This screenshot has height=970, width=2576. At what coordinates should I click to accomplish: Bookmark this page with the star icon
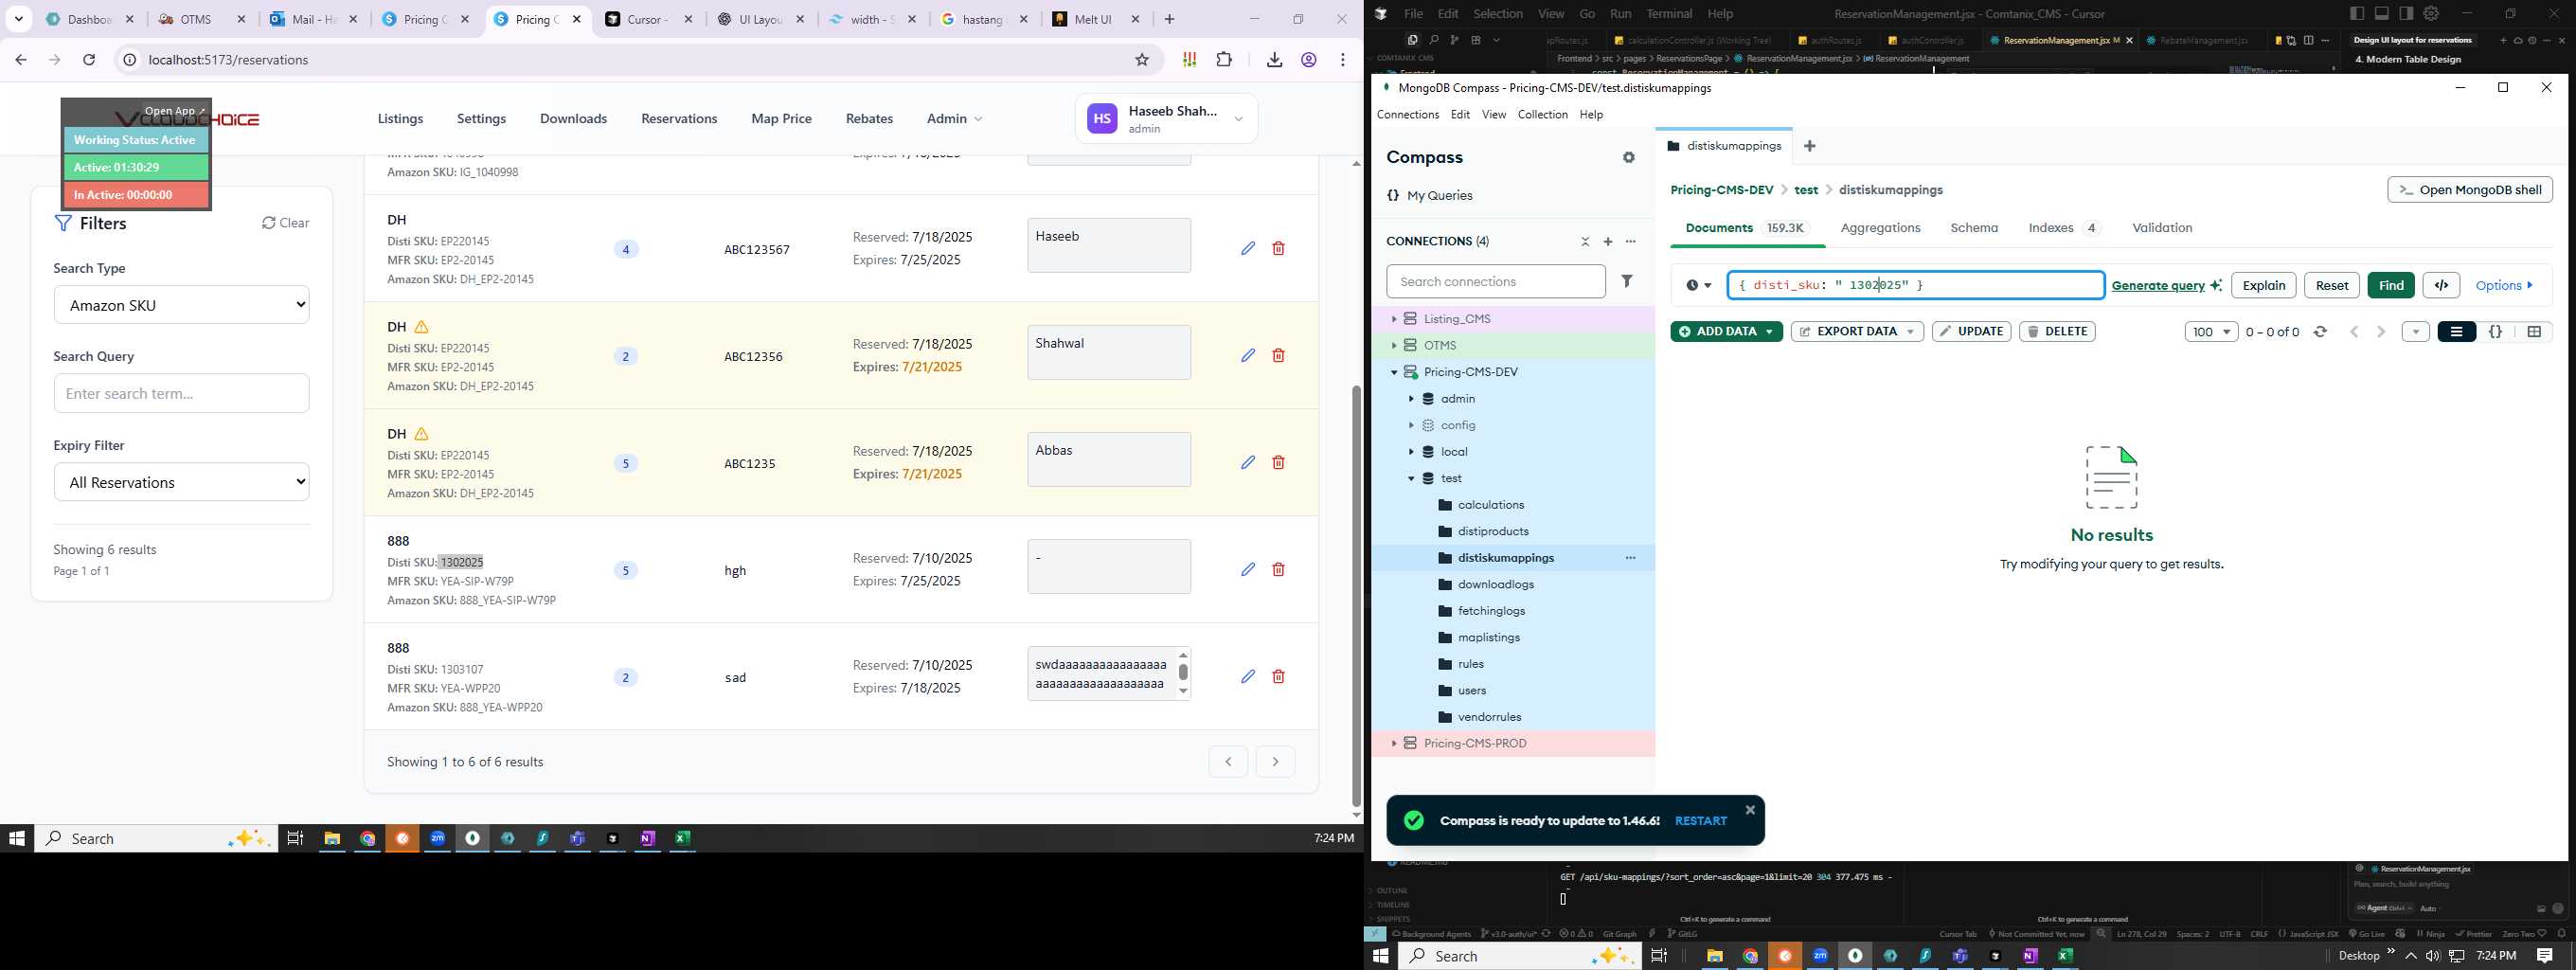tap(1142, 60)
